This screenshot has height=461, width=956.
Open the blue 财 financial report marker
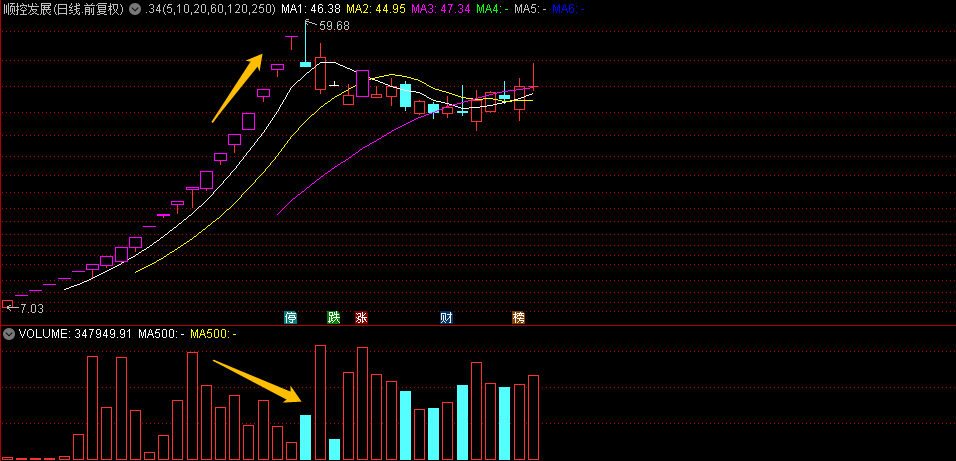pyautogui.click(x=446, y=317)
